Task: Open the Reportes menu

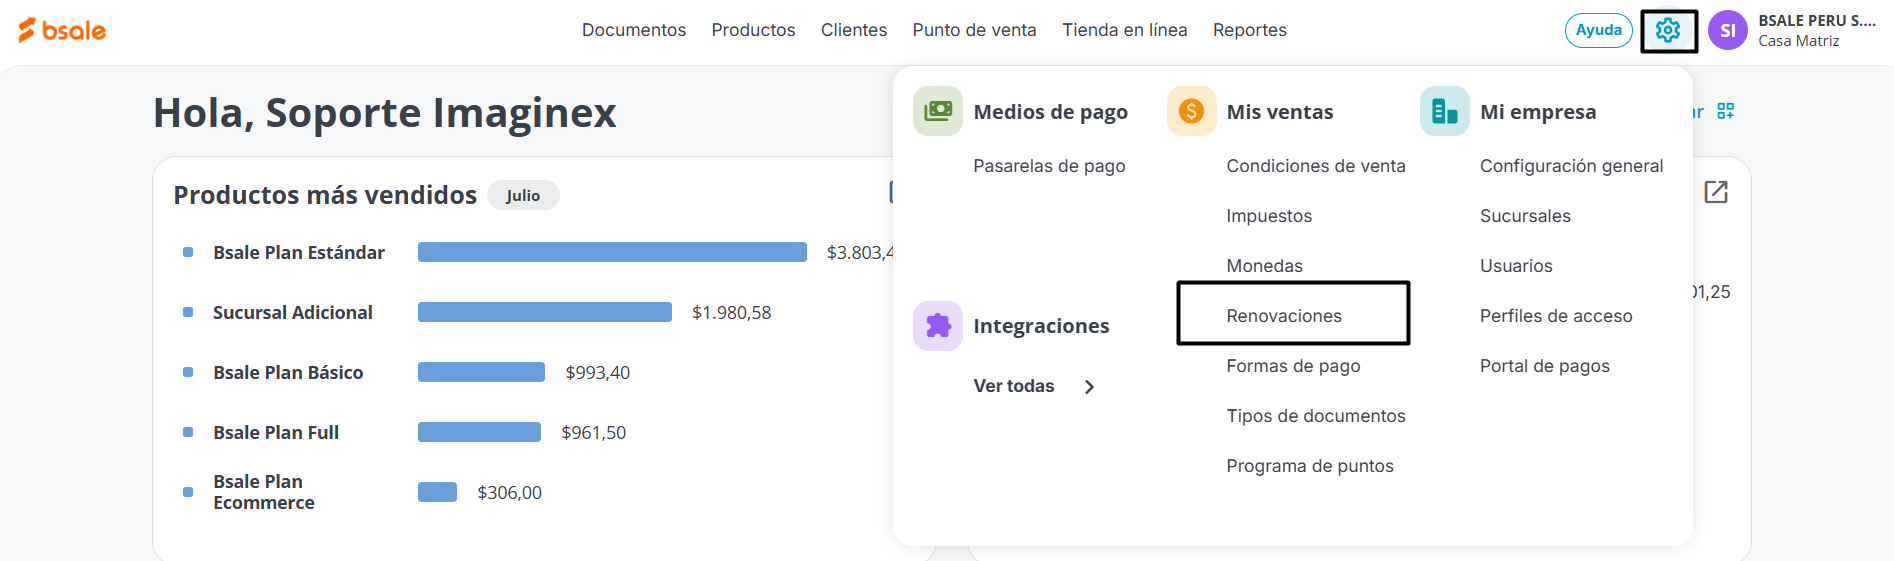Action: pos(1250,30)
